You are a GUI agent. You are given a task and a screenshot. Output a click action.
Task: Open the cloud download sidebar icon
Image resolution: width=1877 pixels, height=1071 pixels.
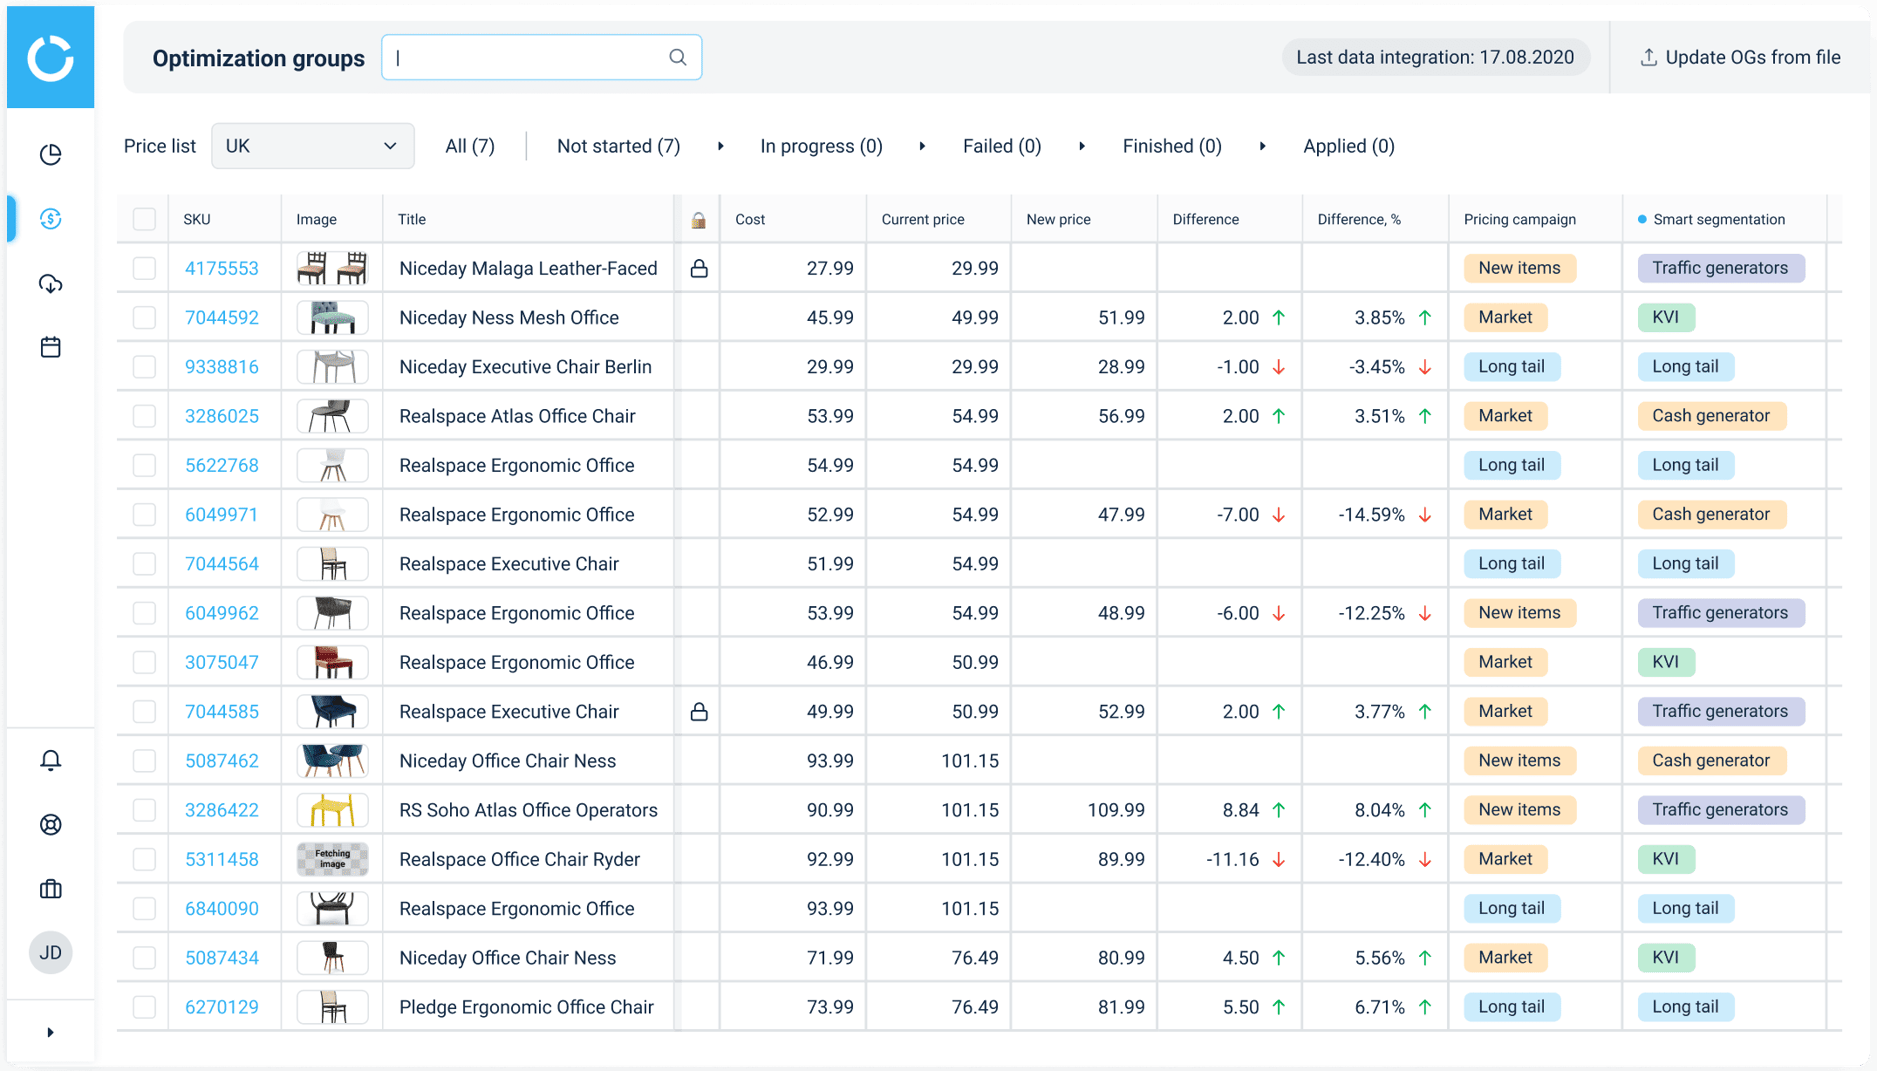coord(50,284)
